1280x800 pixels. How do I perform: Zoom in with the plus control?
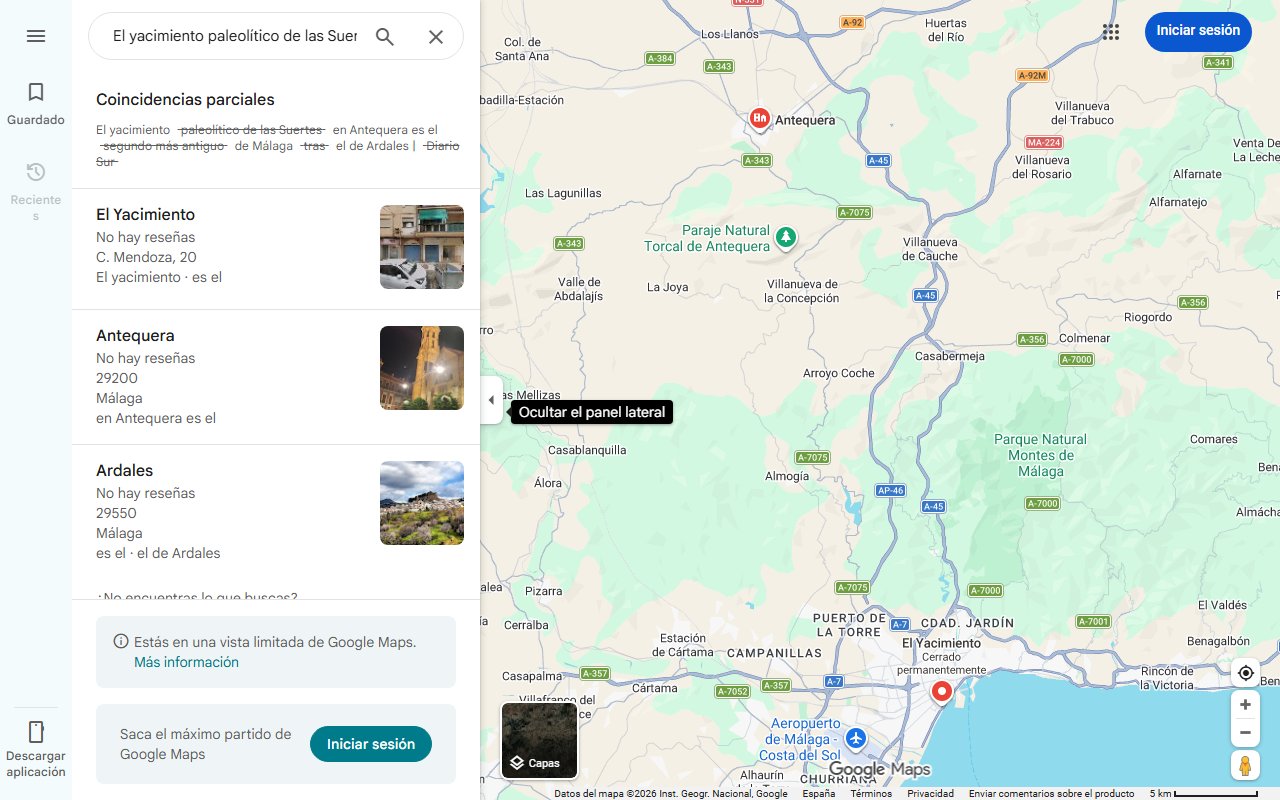point(1245,704)
